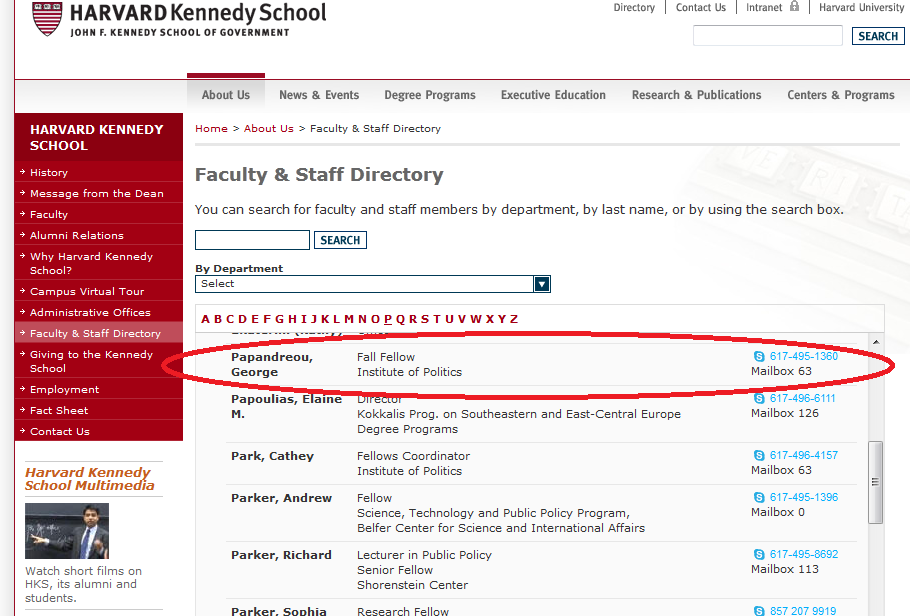Screen dimensions: 910x616
Task: Open Campus Virtual Tour link
Action: tap(86, 291)
